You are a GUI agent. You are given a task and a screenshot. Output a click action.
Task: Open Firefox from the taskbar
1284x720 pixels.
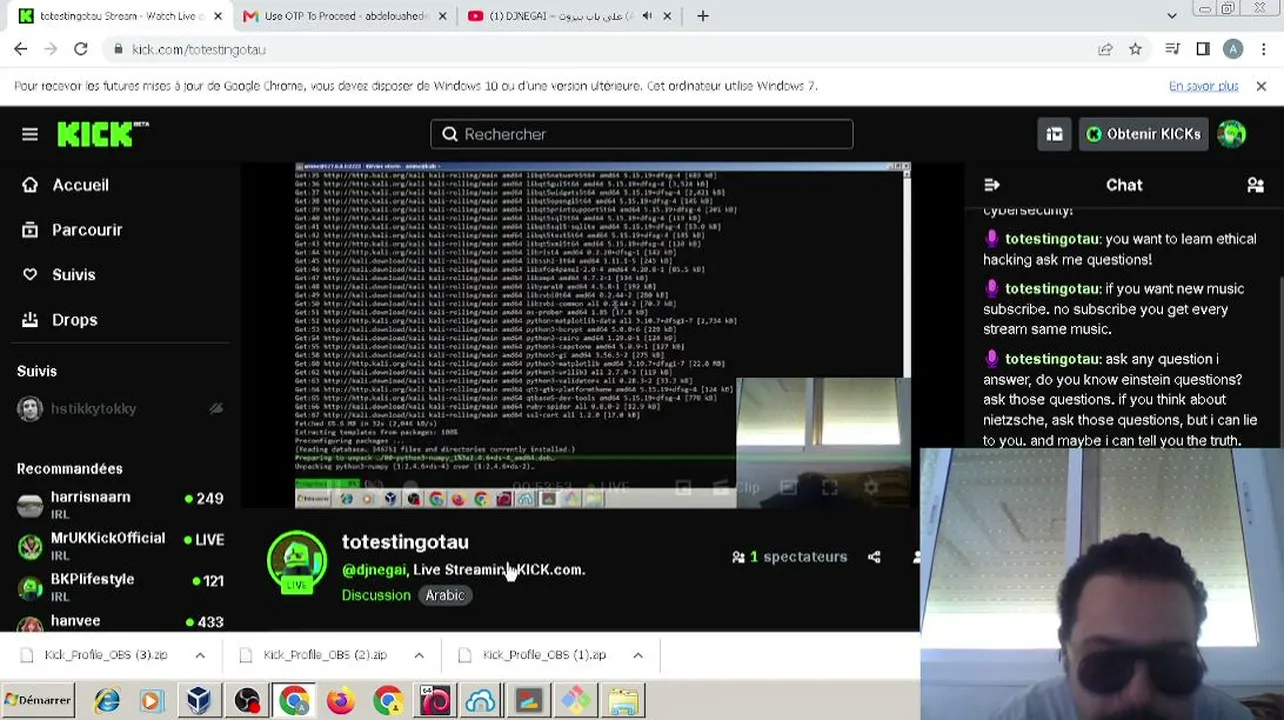(341, 700)
